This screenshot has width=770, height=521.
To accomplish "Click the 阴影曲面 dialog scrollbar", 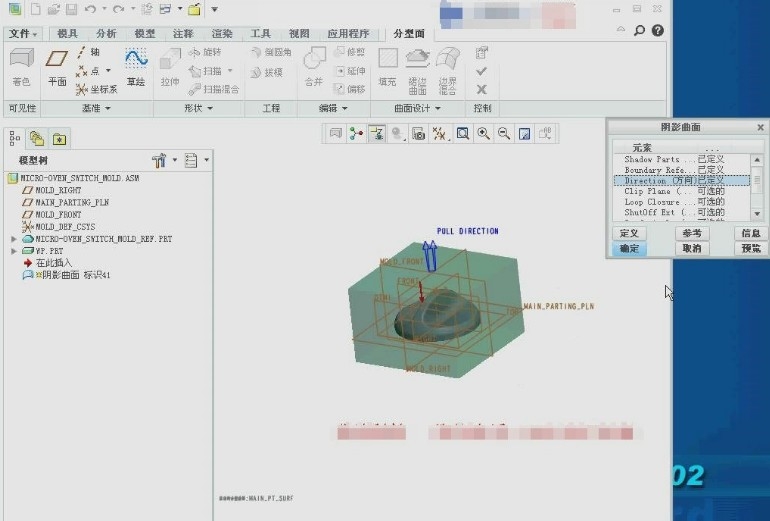I will click(x=757, y=187).
